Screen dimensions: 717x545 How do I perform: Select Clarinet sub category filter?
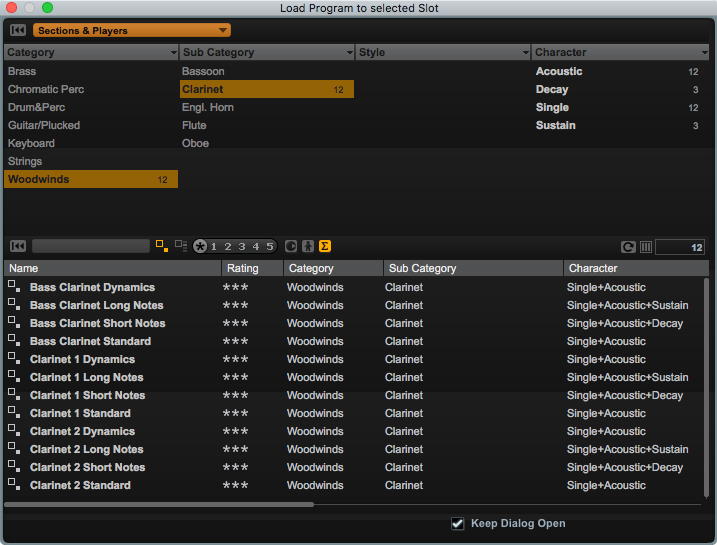[x=267, y=89]
